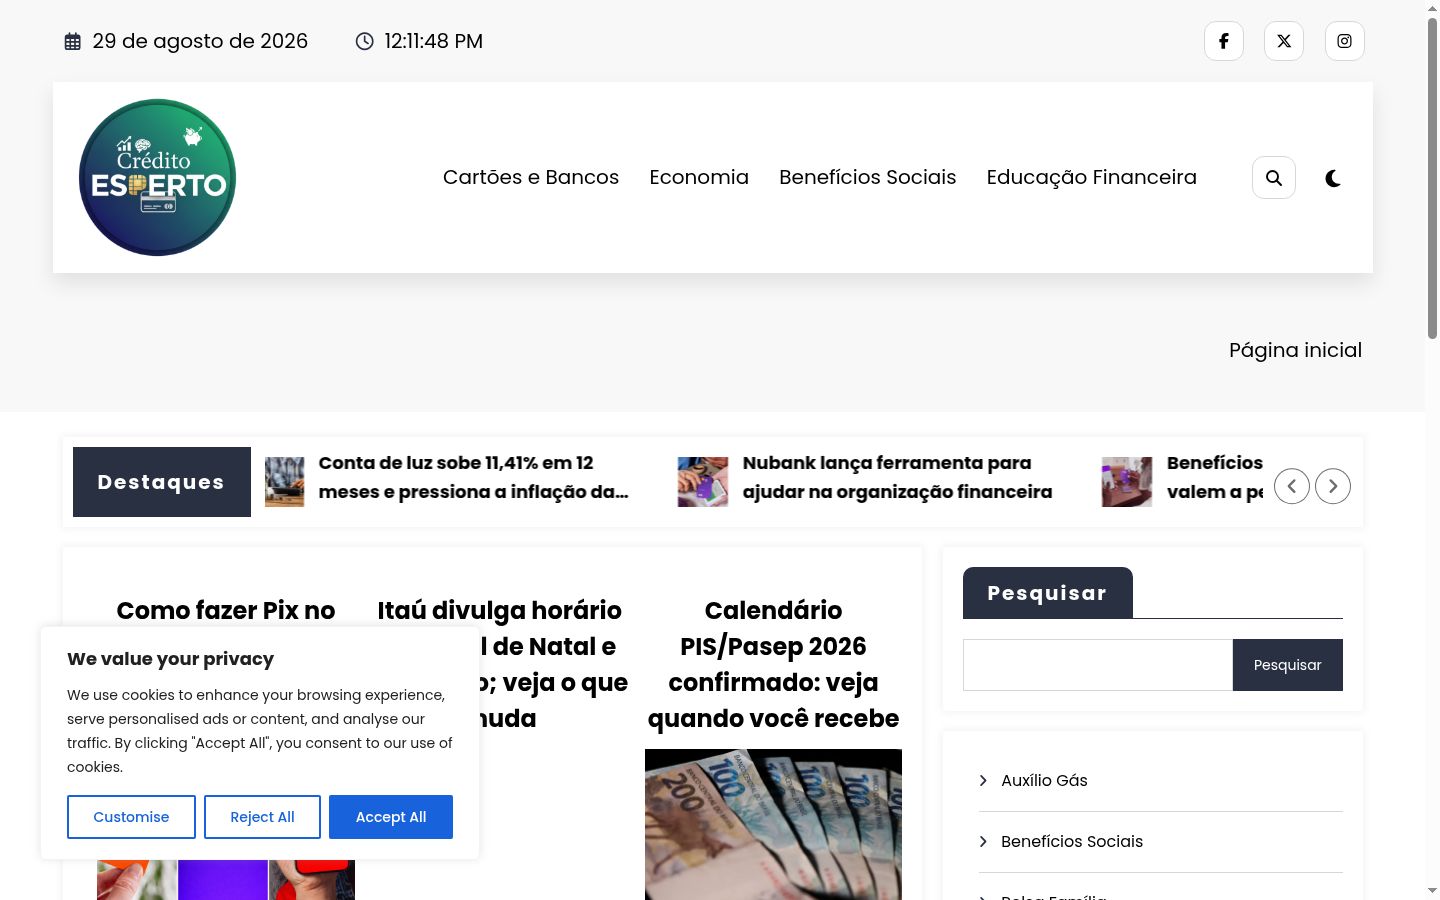Screen dimensions: 1440x900
Task: Click Reject All cookies button
Action: pyautogui.click(x=262, y=817)
